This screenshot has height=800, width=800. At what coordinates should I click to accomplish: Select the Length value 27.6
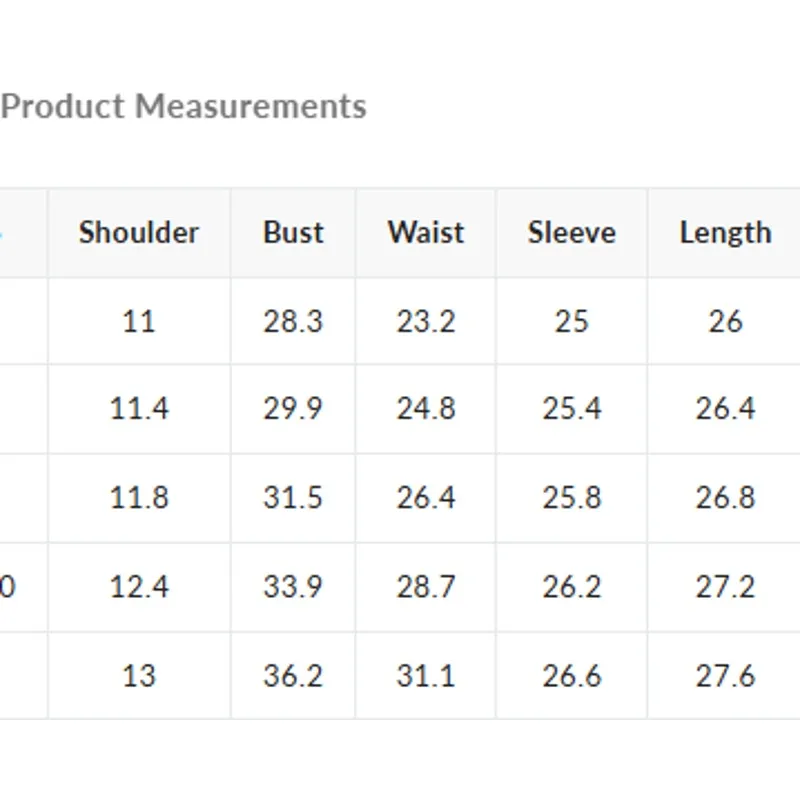click(x=725, y=675)
